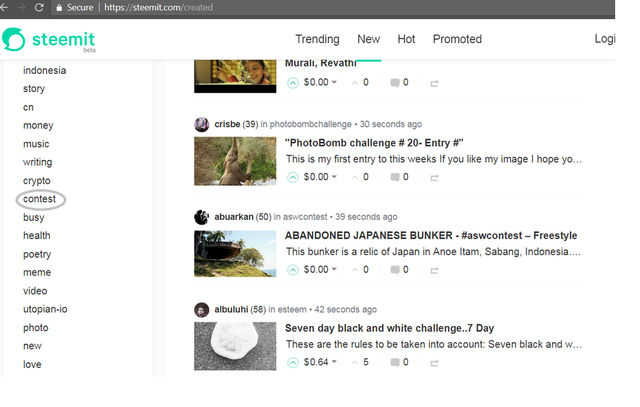Upvote the Murali, Revathi post
Viewport: 640px width, 407px height.
293,83
